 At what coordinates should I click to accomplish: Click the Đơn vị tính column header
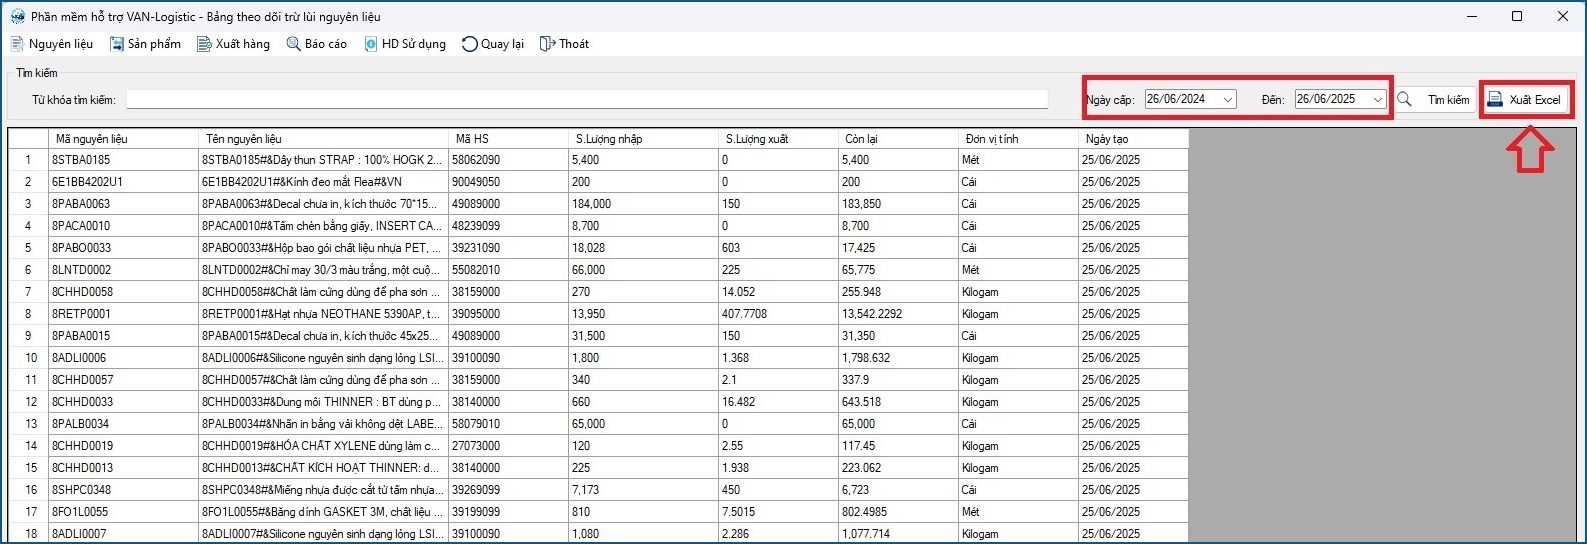[1019, 139]
